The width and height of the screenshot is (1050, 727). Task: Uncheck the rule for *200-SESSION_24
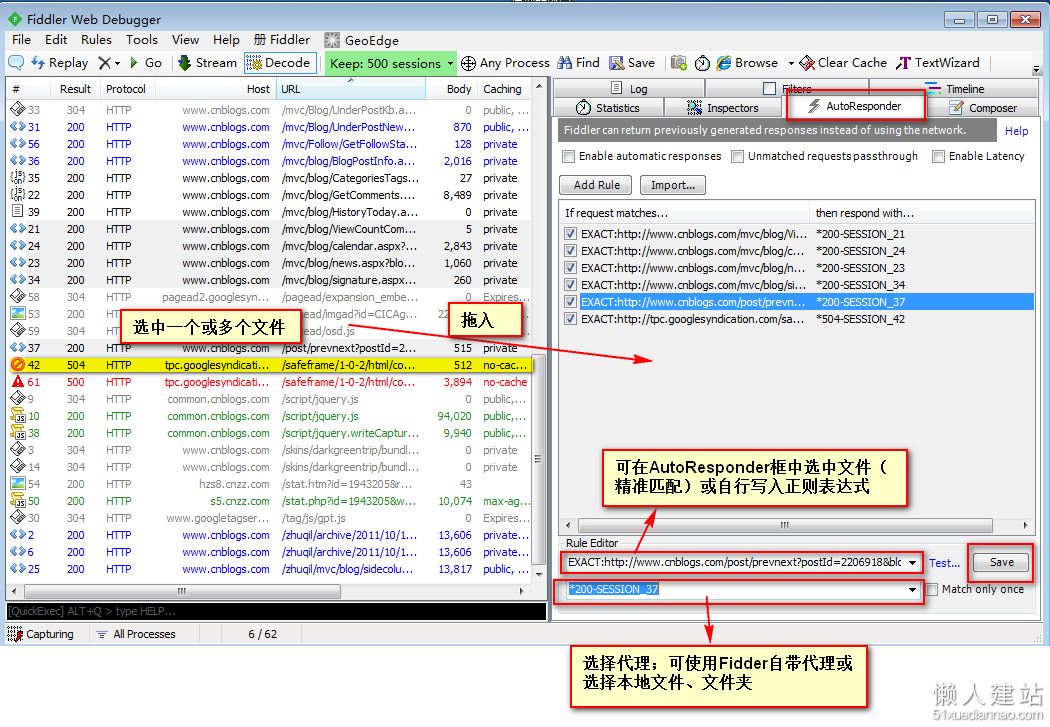pos(571,251)
